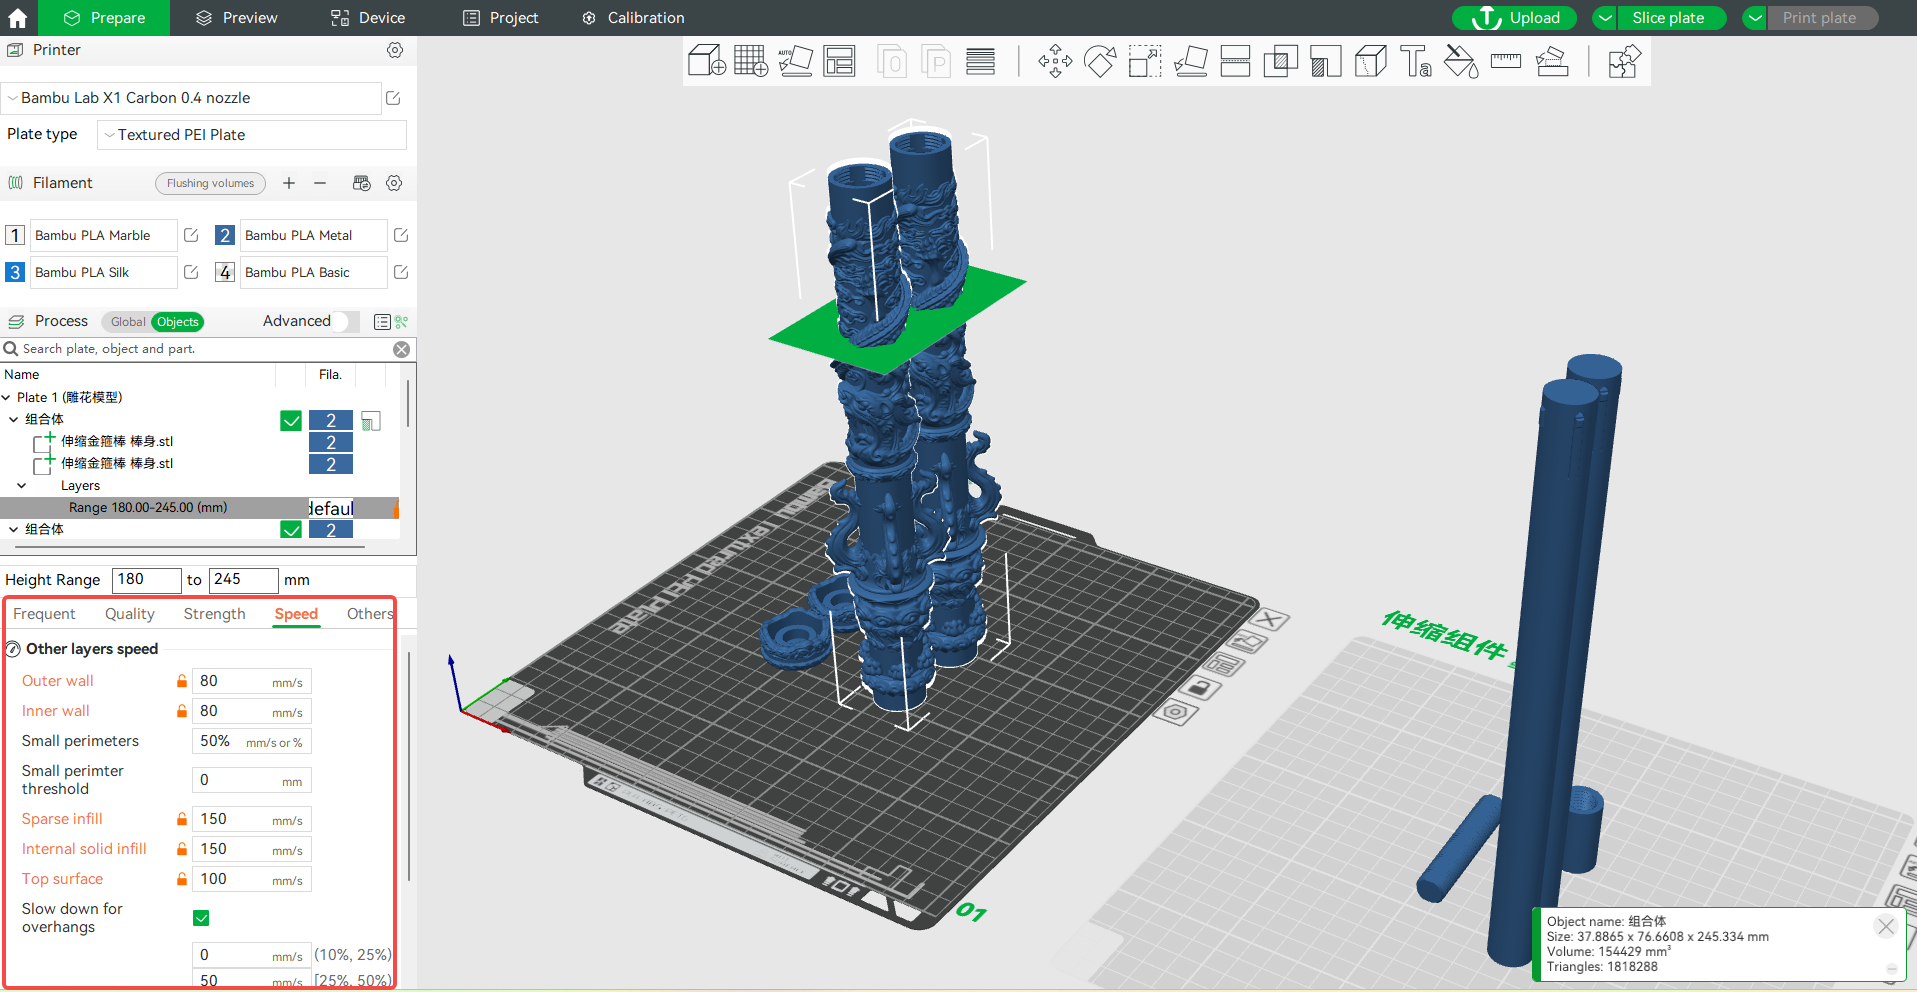Open the Quality settings tab
Screen dimensions: 1917x992
(130, 614)
